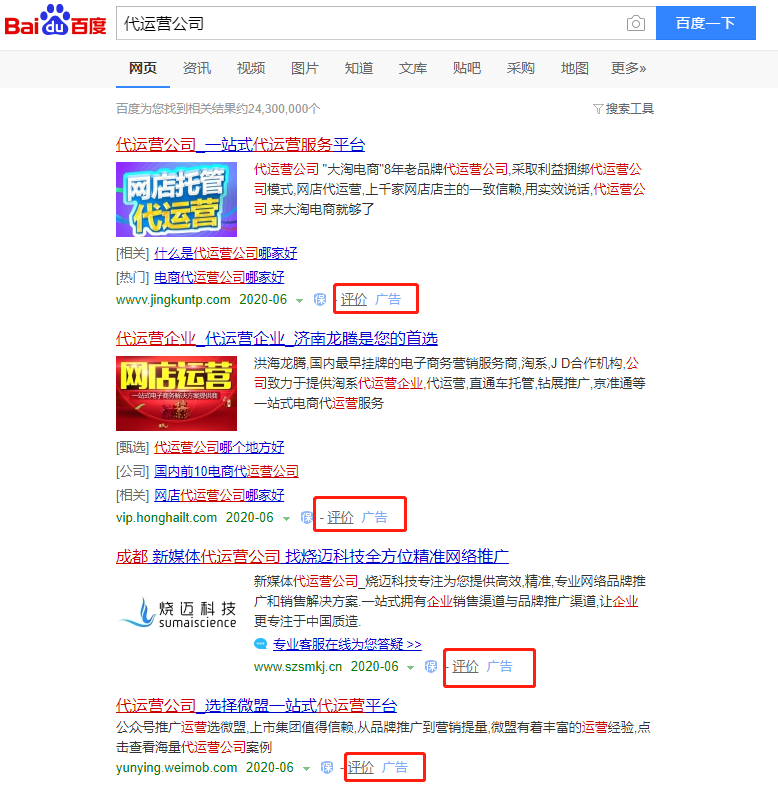
Task: Click 评价 link for www.szsmkj.cn result
Action: (465, 667)
